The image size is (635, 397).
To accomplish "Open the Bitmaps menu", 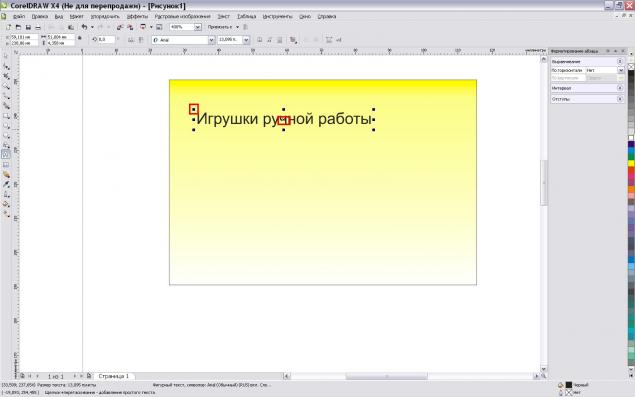I will tap(182, 17).
